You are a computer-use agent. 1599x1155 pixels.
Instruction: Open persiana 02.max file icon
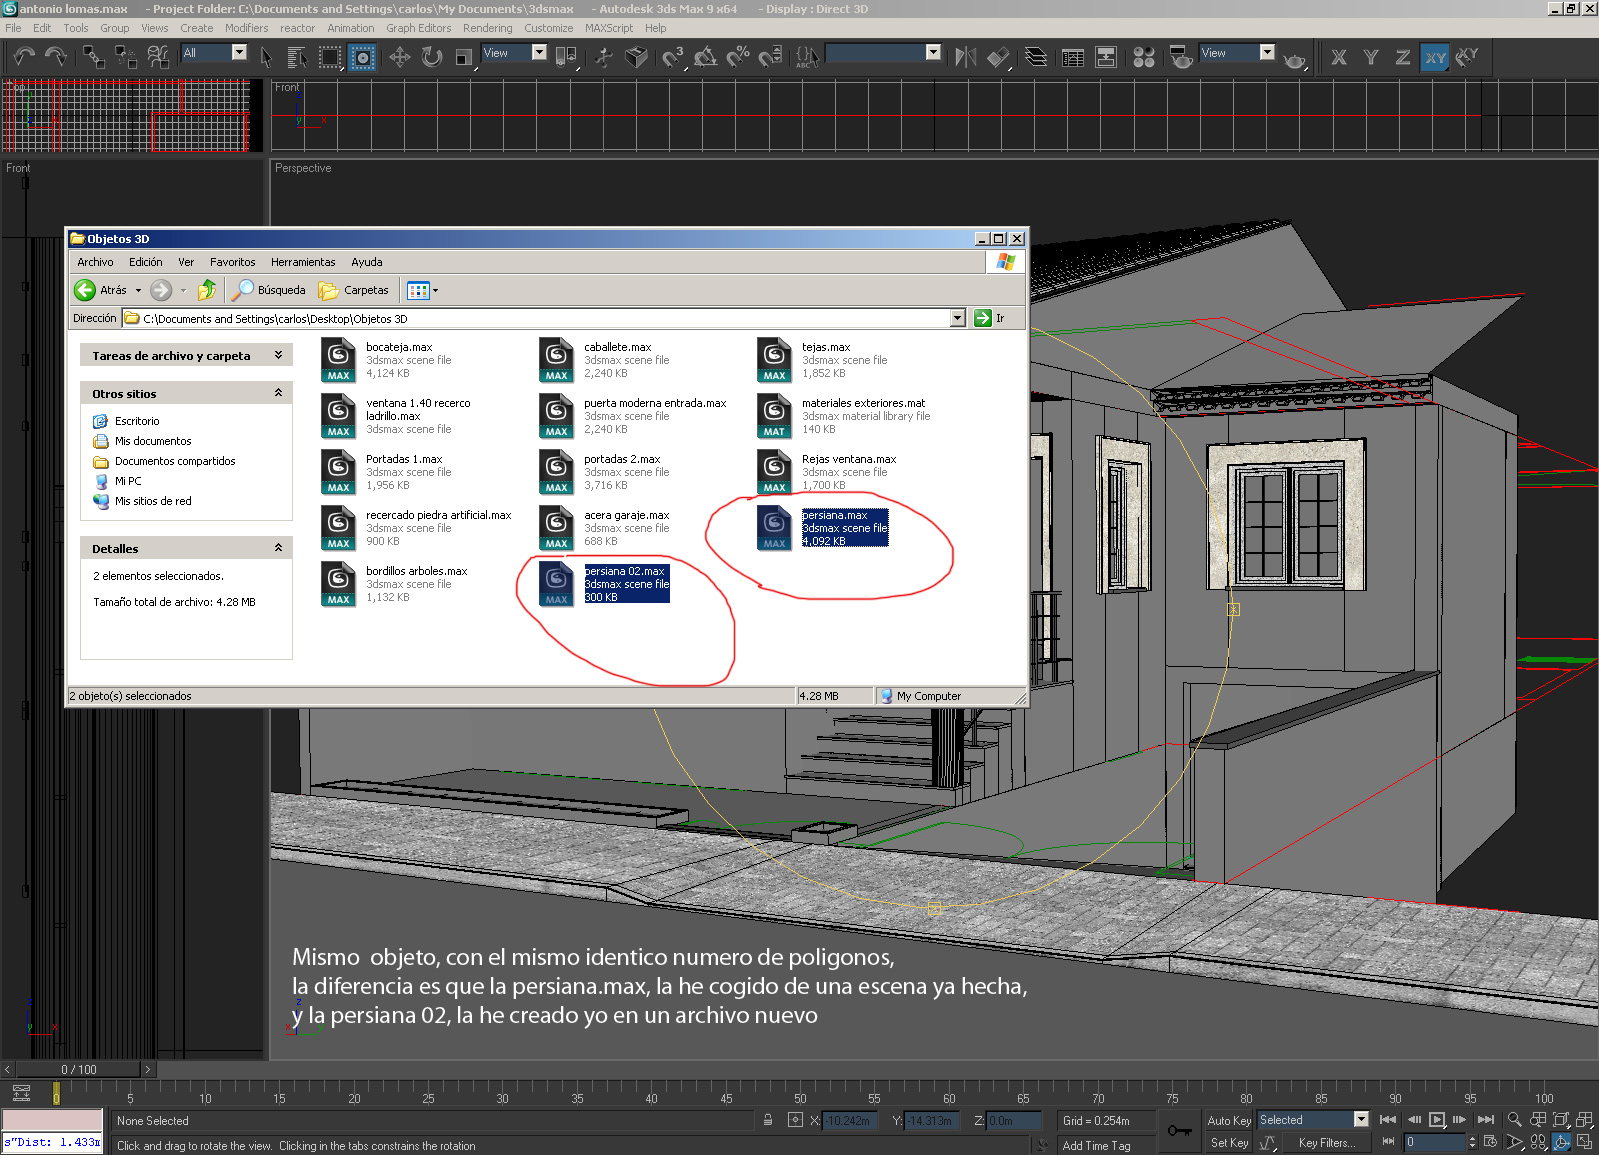[557, 583]
